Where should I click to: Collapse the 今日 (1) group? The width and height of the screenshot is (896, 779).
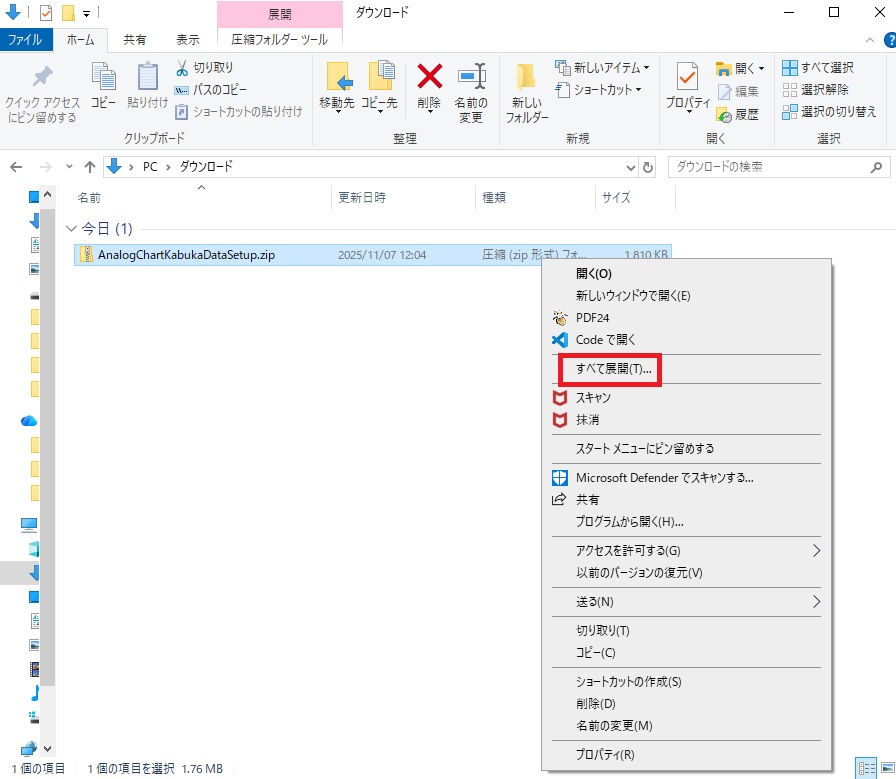[71, 229]
